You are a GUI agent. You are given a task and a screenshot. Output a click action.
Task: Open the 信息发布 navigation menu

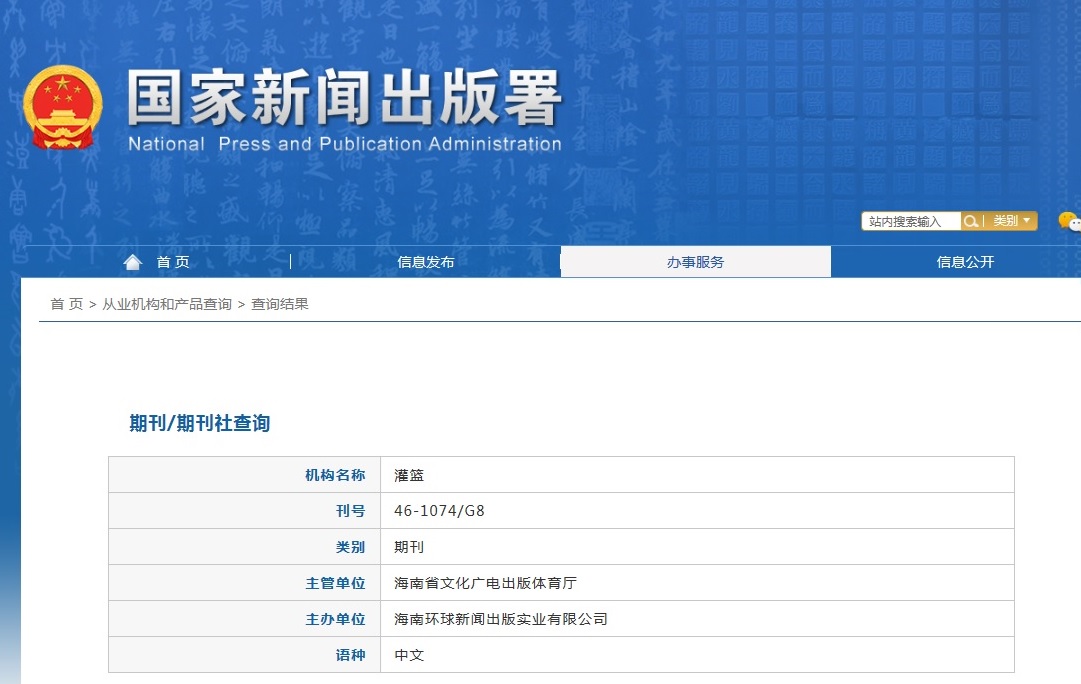pyautogui.click(x=424, y=261)
